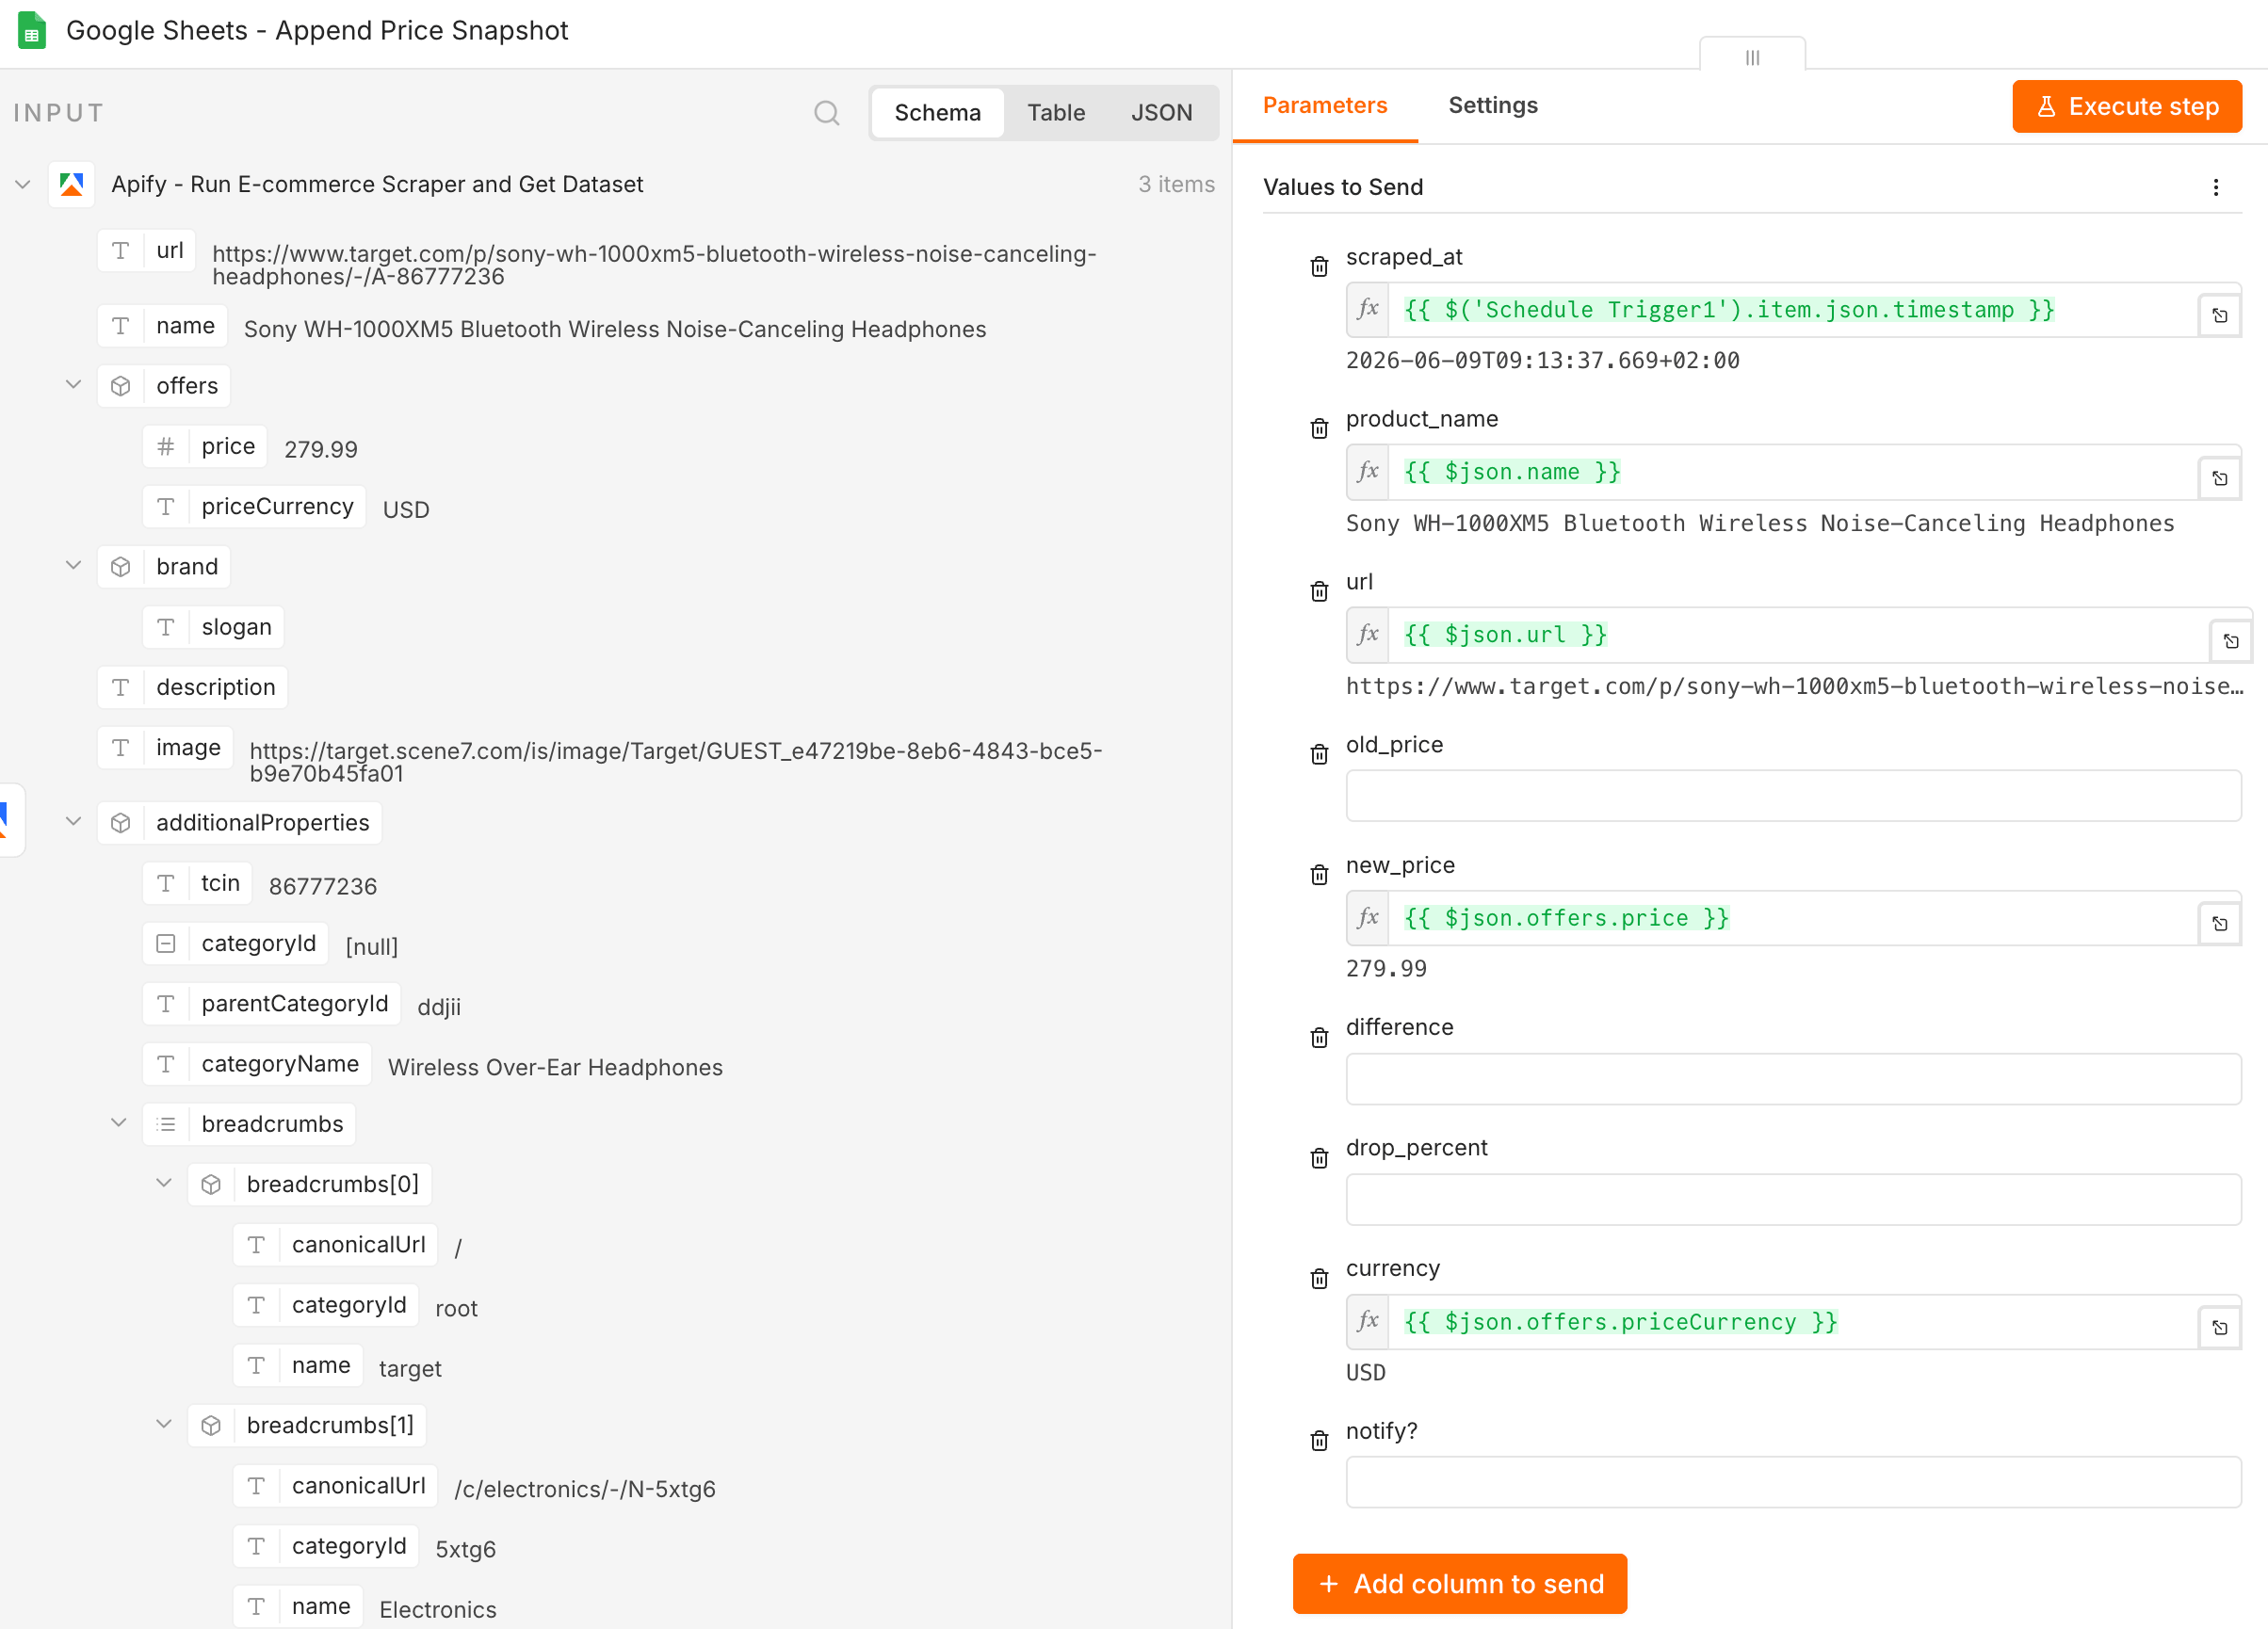The image size is (2268, 1629).
Task: Click the text "3 items"
Action: (x=1176, y=184)
